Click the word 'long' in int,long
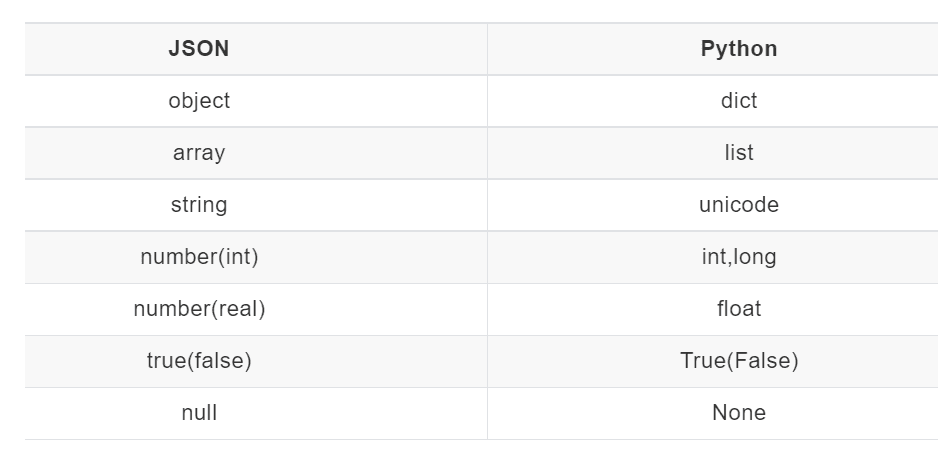Image resolution: width=938 pixels, height=454 pixels. click(x=755, y=257)
